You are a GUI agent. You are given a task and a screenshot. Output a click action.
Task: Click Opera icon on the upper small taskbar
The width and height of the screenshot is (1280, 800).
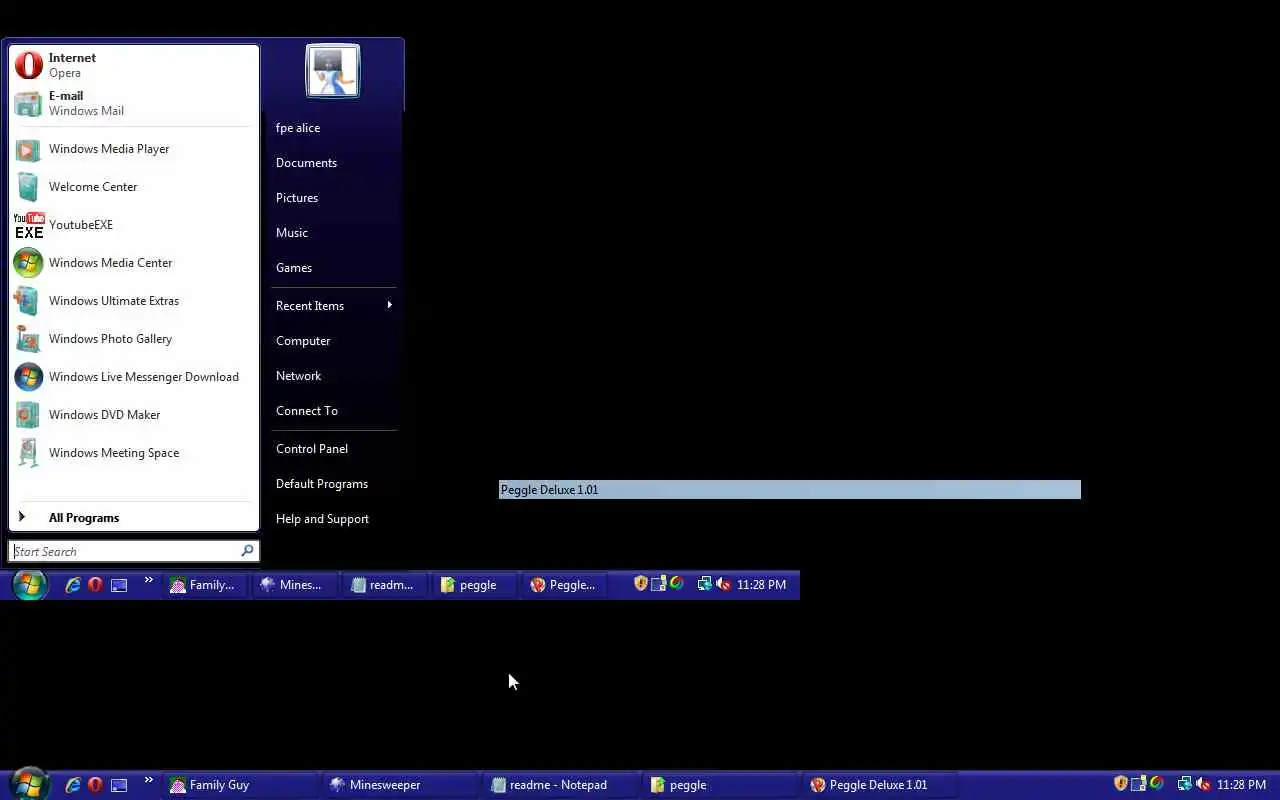pyautogui.click(x=95, y=585)
